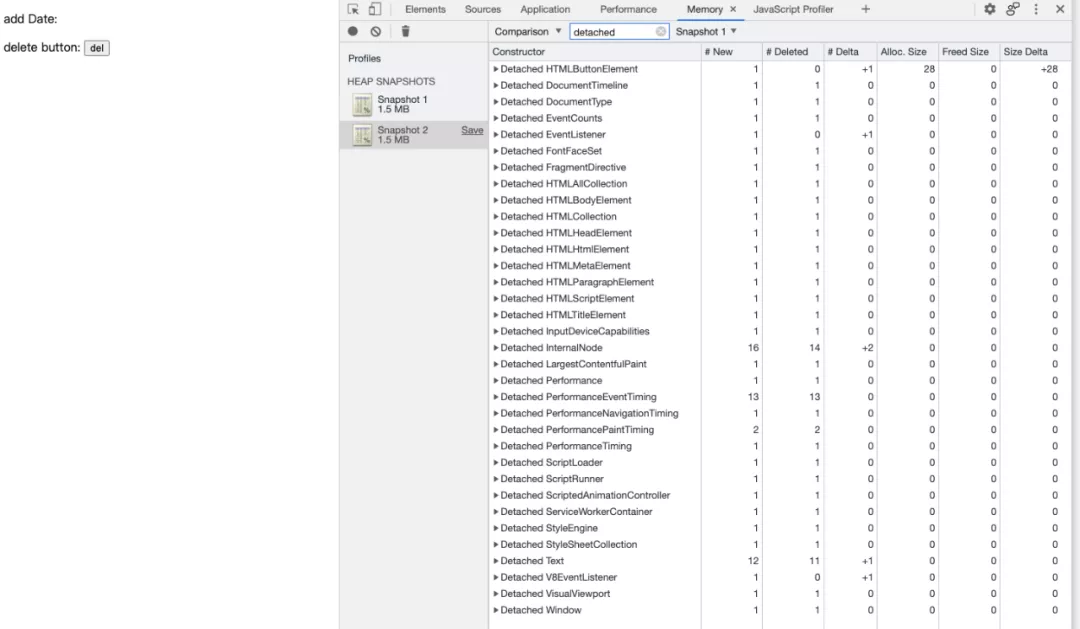Open the DevTools three-dot menu
The image size is (1080, 629).
(1036, 9)
